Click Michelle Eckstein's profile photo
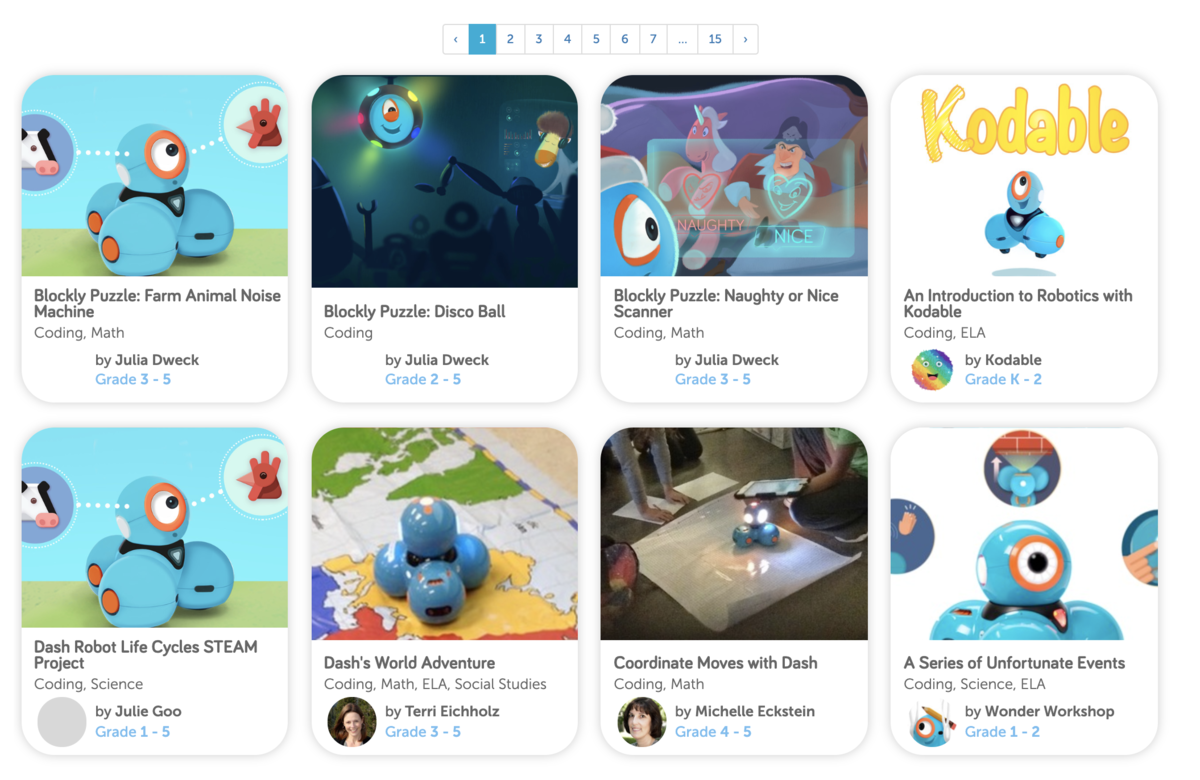1200x780 pixels. click(x=642, y=722)
